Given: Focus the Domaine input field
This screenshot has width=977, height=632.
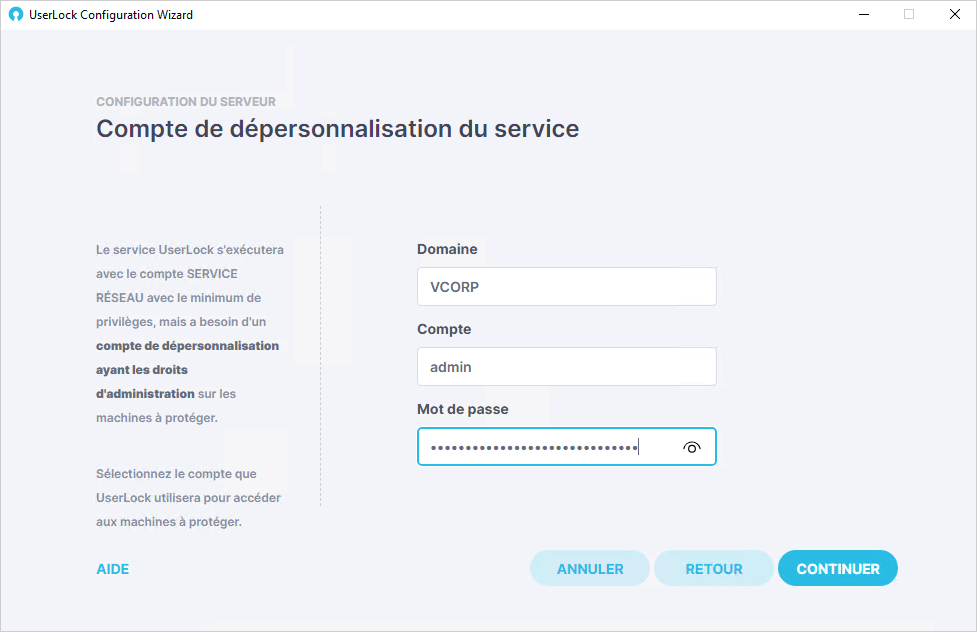Looking at the screenshot, I should [x=566, y=287].
